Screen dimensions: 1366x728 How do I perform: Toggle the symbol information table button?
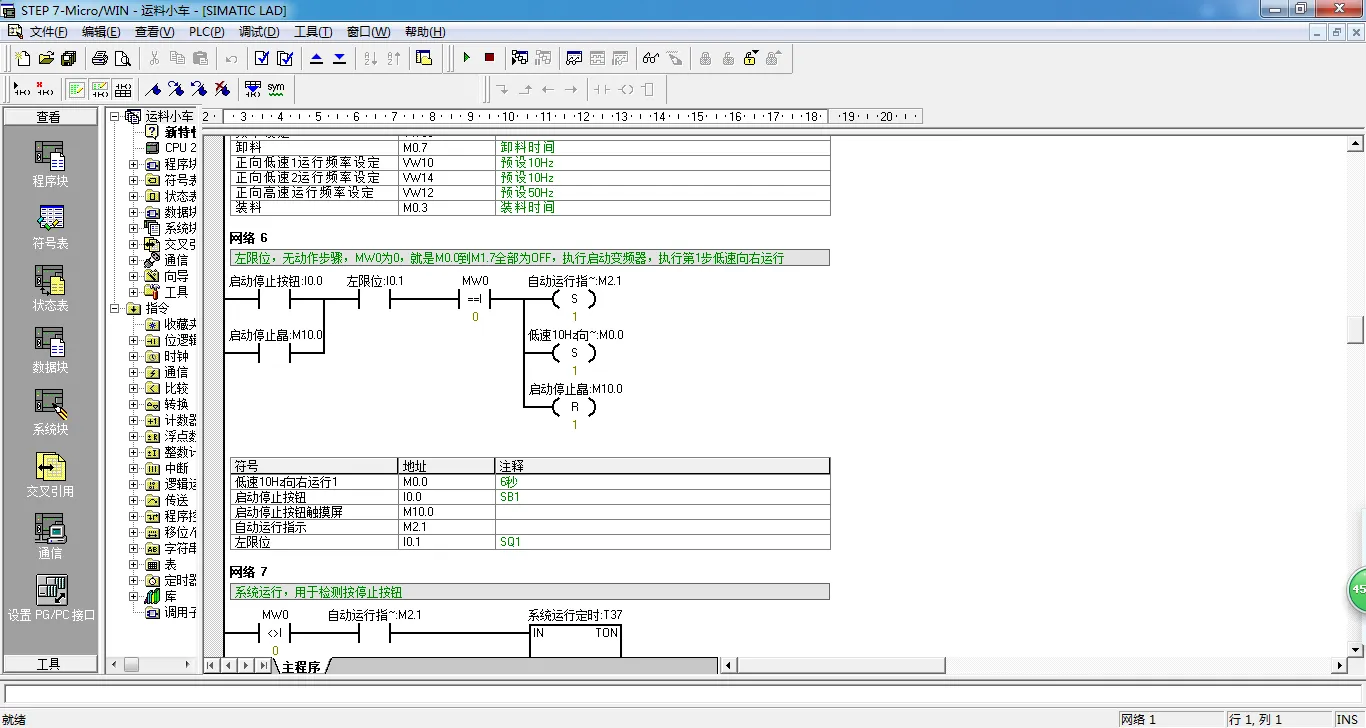click(123, 89)
